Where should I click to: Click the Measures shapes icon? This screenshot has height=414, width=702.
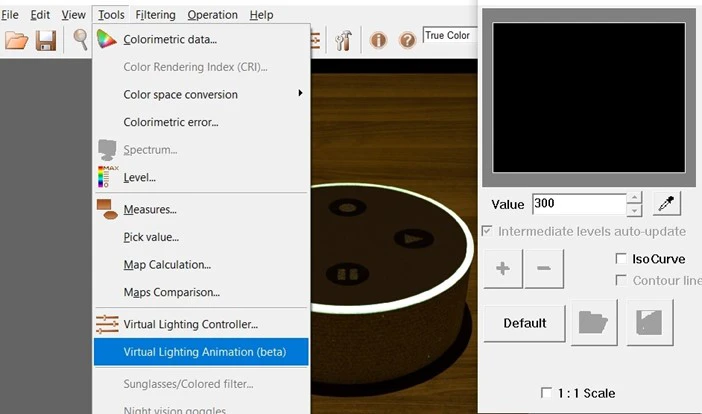(x=107, y=209)
